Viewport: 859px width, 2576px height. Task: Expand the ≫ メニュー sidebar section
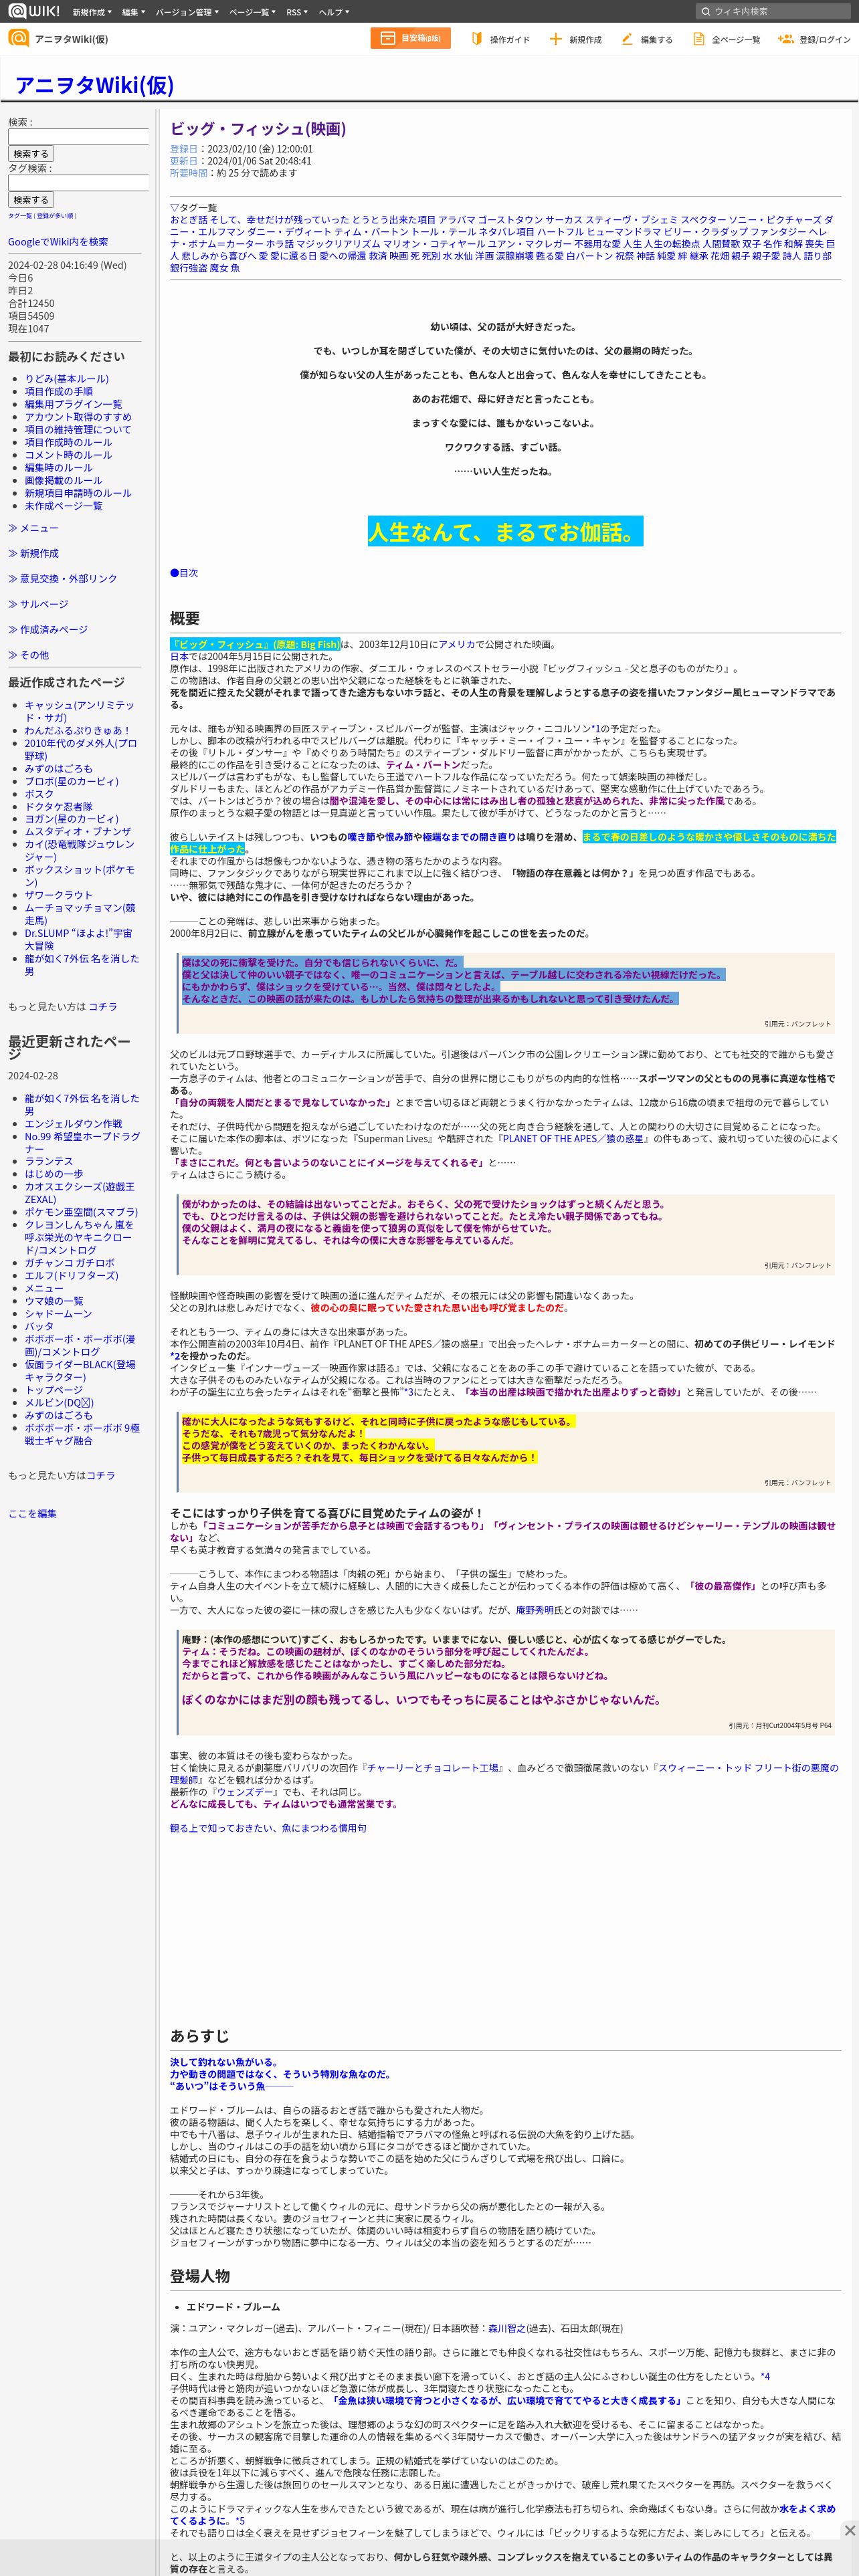click(33, 528)
